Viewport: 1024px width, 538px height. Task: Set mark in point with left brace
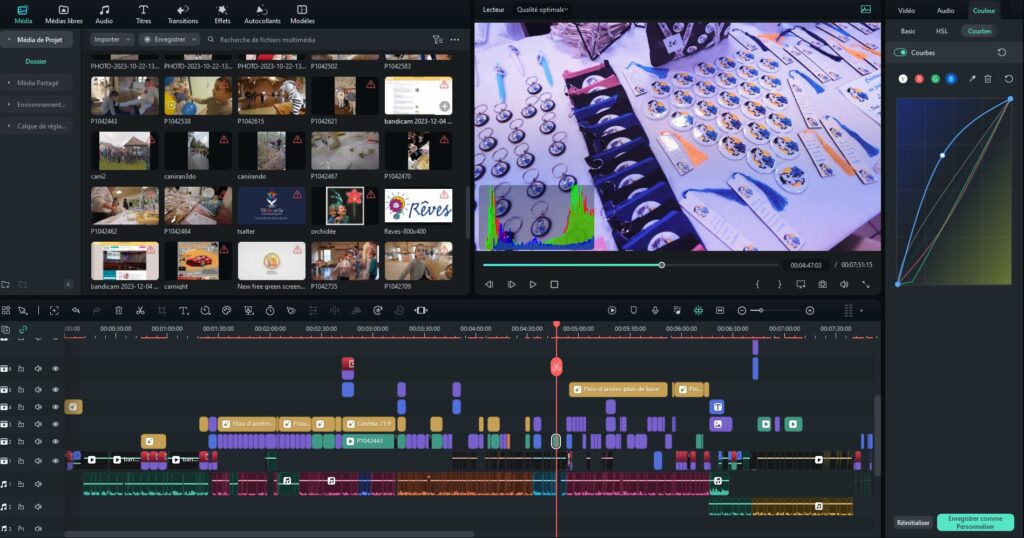tap(758, 285)
